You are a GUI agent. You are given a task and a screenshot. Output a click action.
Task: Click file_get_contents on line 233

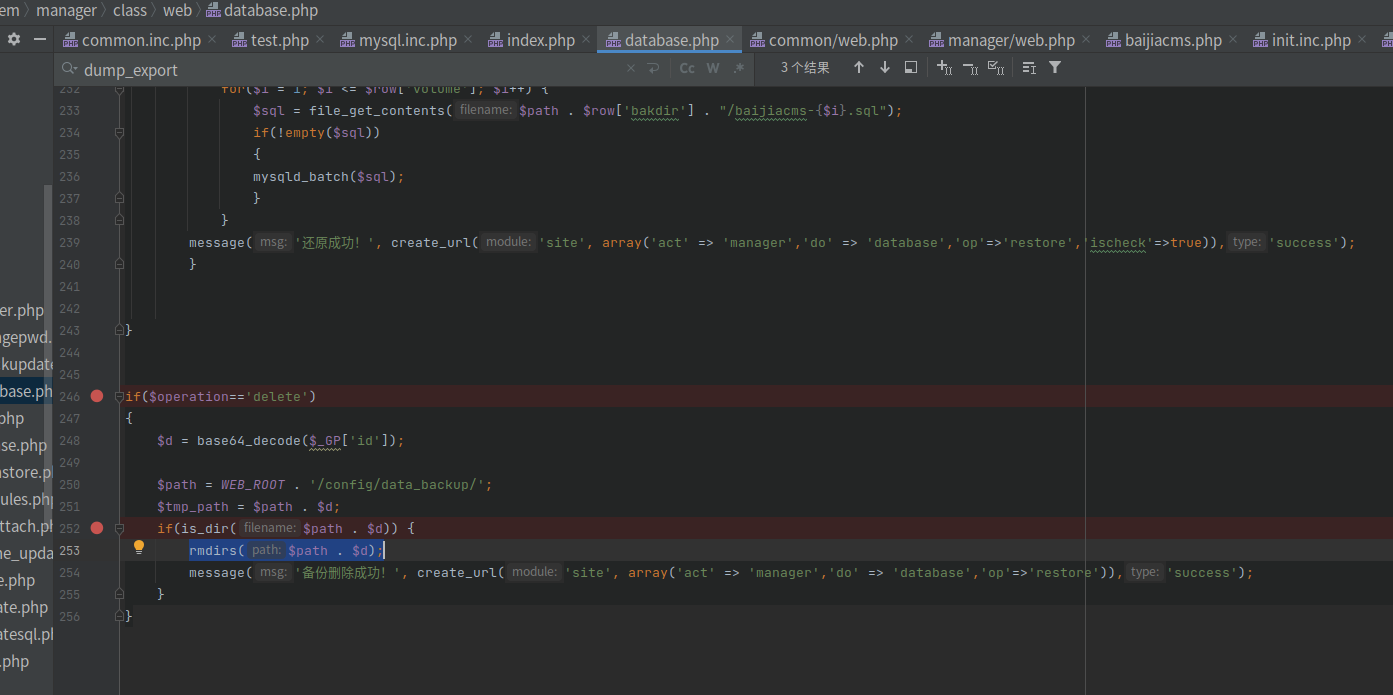[x=377, y=110]
